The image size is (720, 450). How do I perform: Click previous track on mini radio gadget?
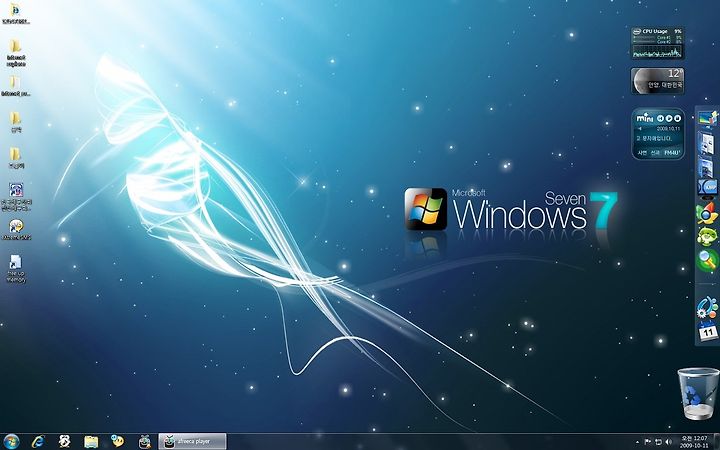click(660, 118)
